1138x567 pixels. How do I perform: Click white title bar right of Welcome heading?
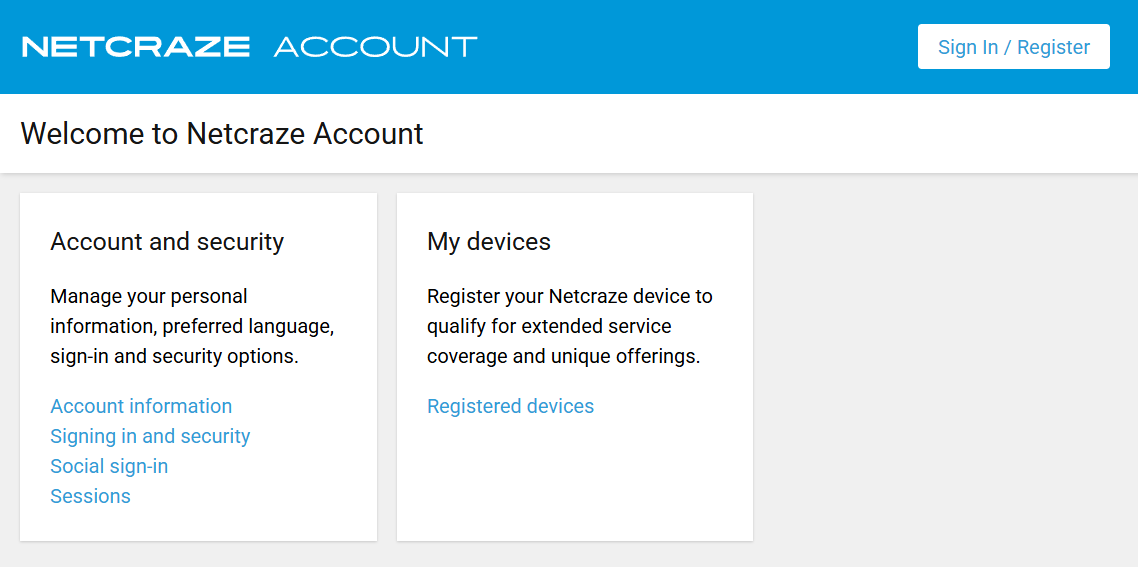click(x=780, y=134)
